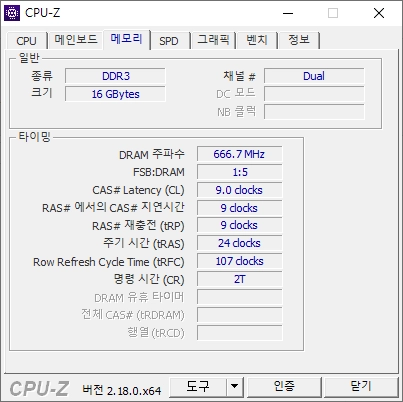This screenshot has width=403, height=402.
Task: Click the empty NB 클럭 field
Action: point(314,112)
